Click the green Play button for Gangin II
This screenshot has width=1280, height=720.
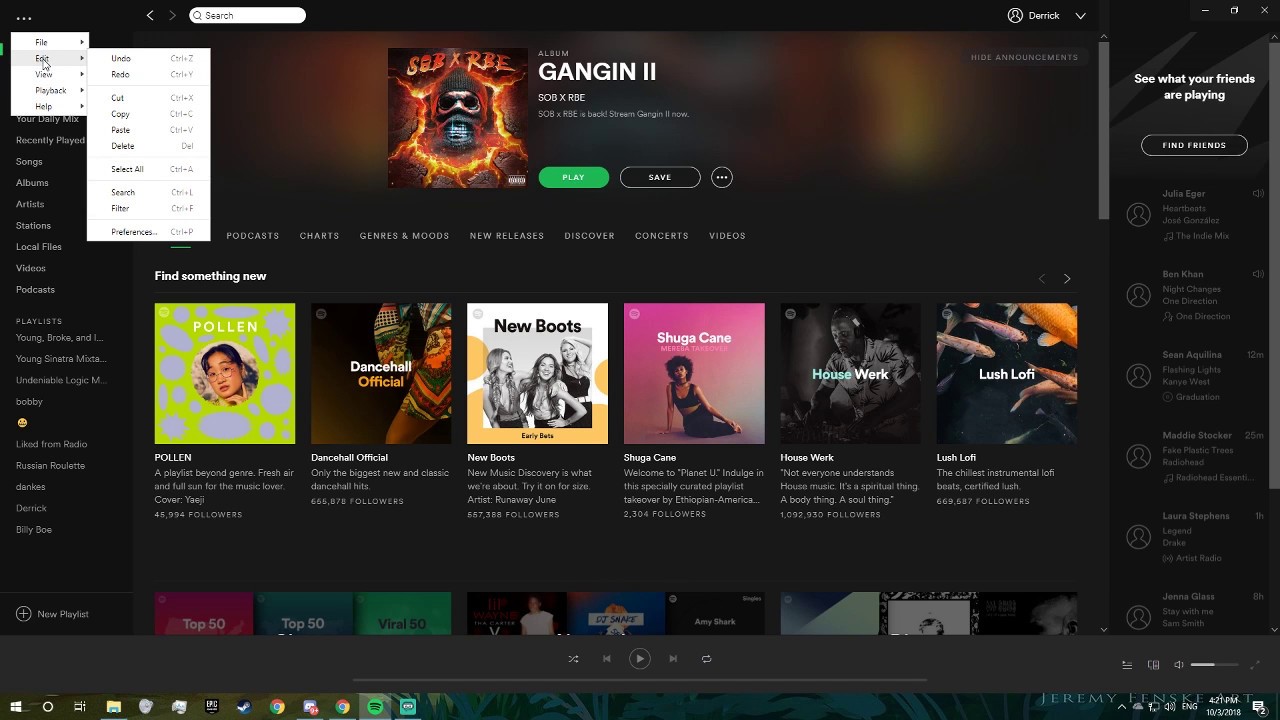tap(573, 177)
